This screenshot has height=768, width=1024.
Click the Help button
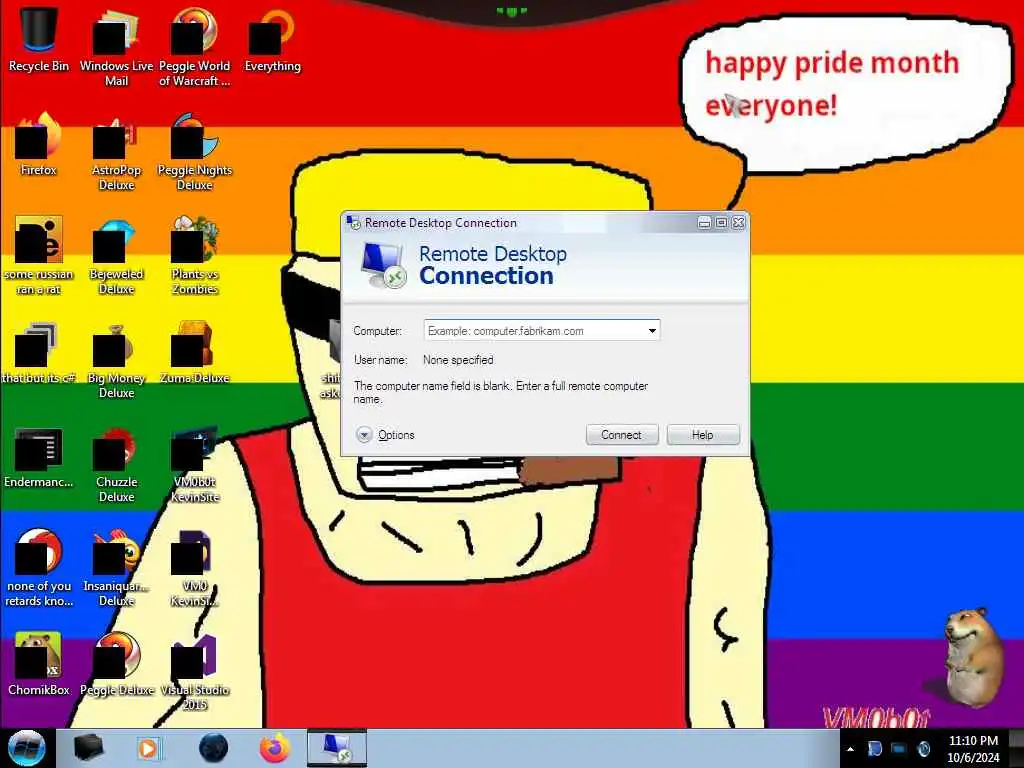pos(703,435)
